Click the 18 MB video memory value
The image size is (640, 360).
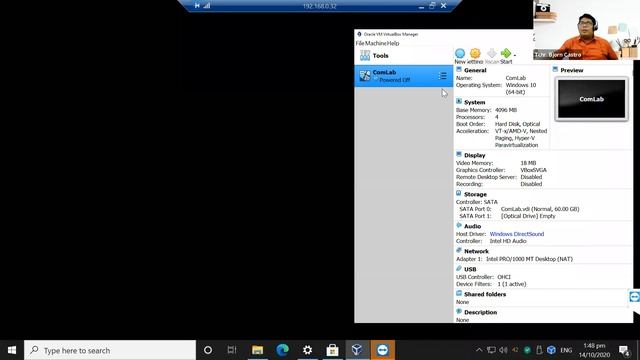coord(528,163)
